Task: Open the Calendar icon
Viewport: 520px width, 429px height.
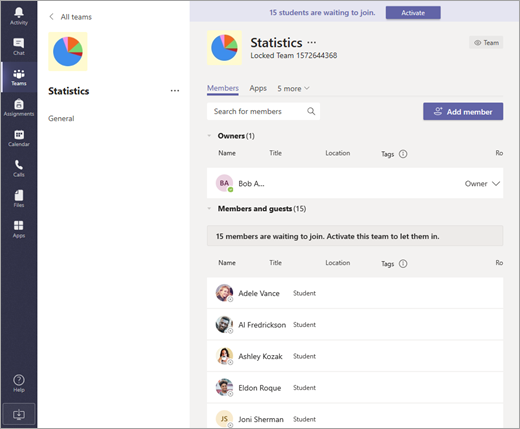Action: coord(19,135)
